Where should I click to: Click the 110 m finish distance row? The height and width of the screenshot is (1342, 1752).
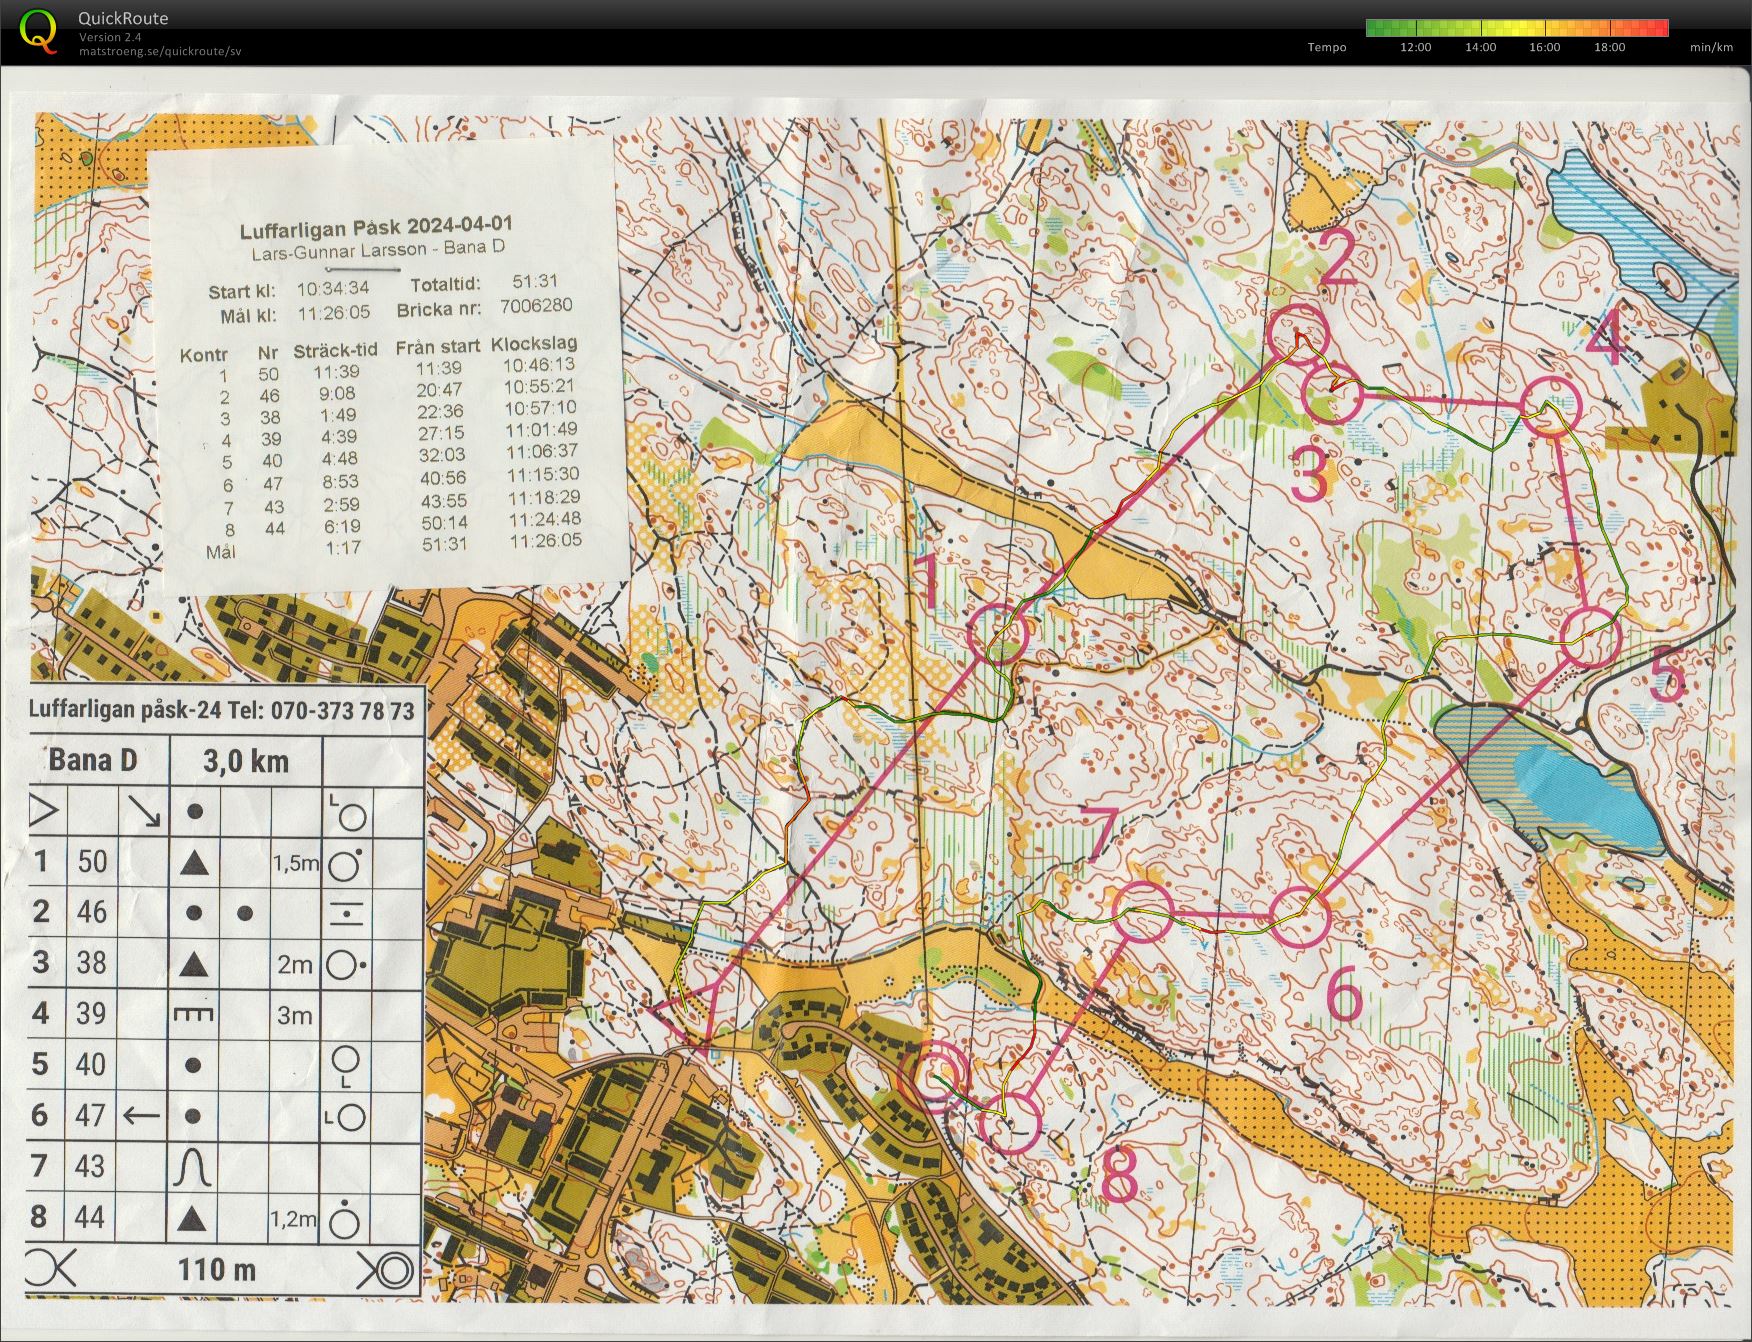[217, 1270]
